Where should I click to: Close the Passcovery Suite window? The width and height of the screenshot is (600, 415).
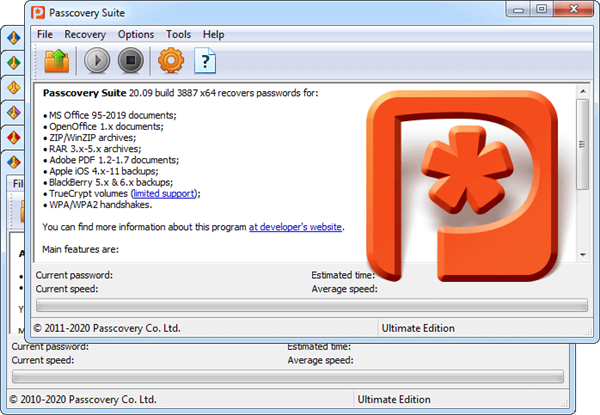point(573,10)
